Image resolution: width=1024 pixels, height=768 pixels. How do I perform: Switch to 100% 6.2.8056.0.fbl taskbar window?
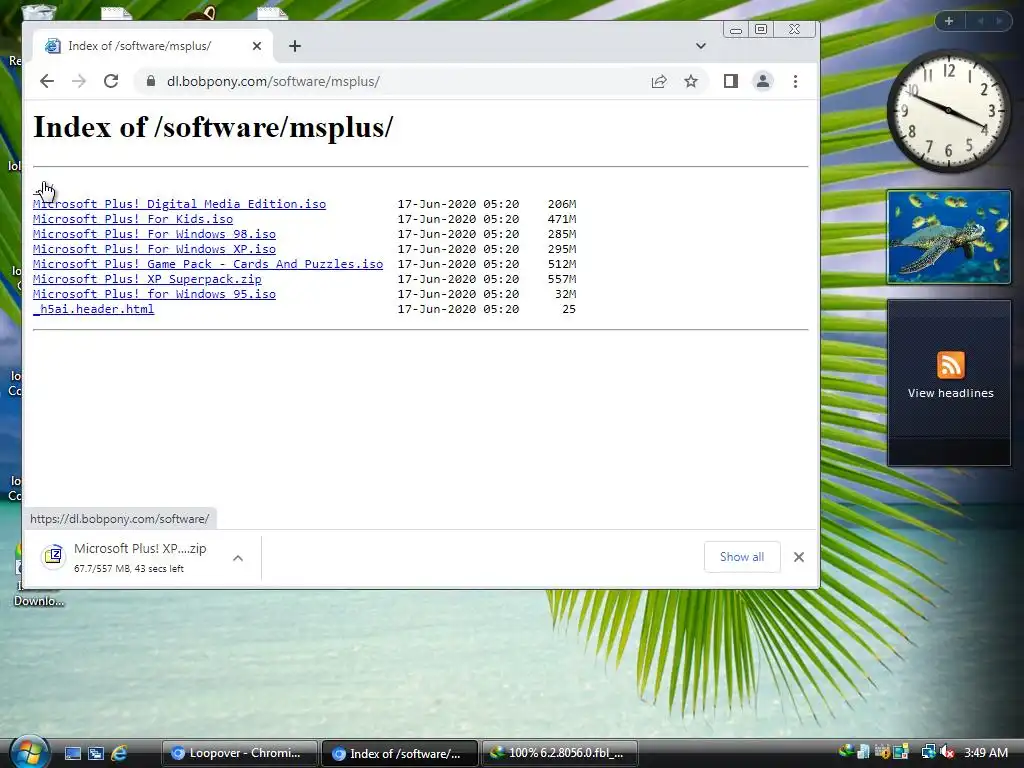[x=560, y=753]
